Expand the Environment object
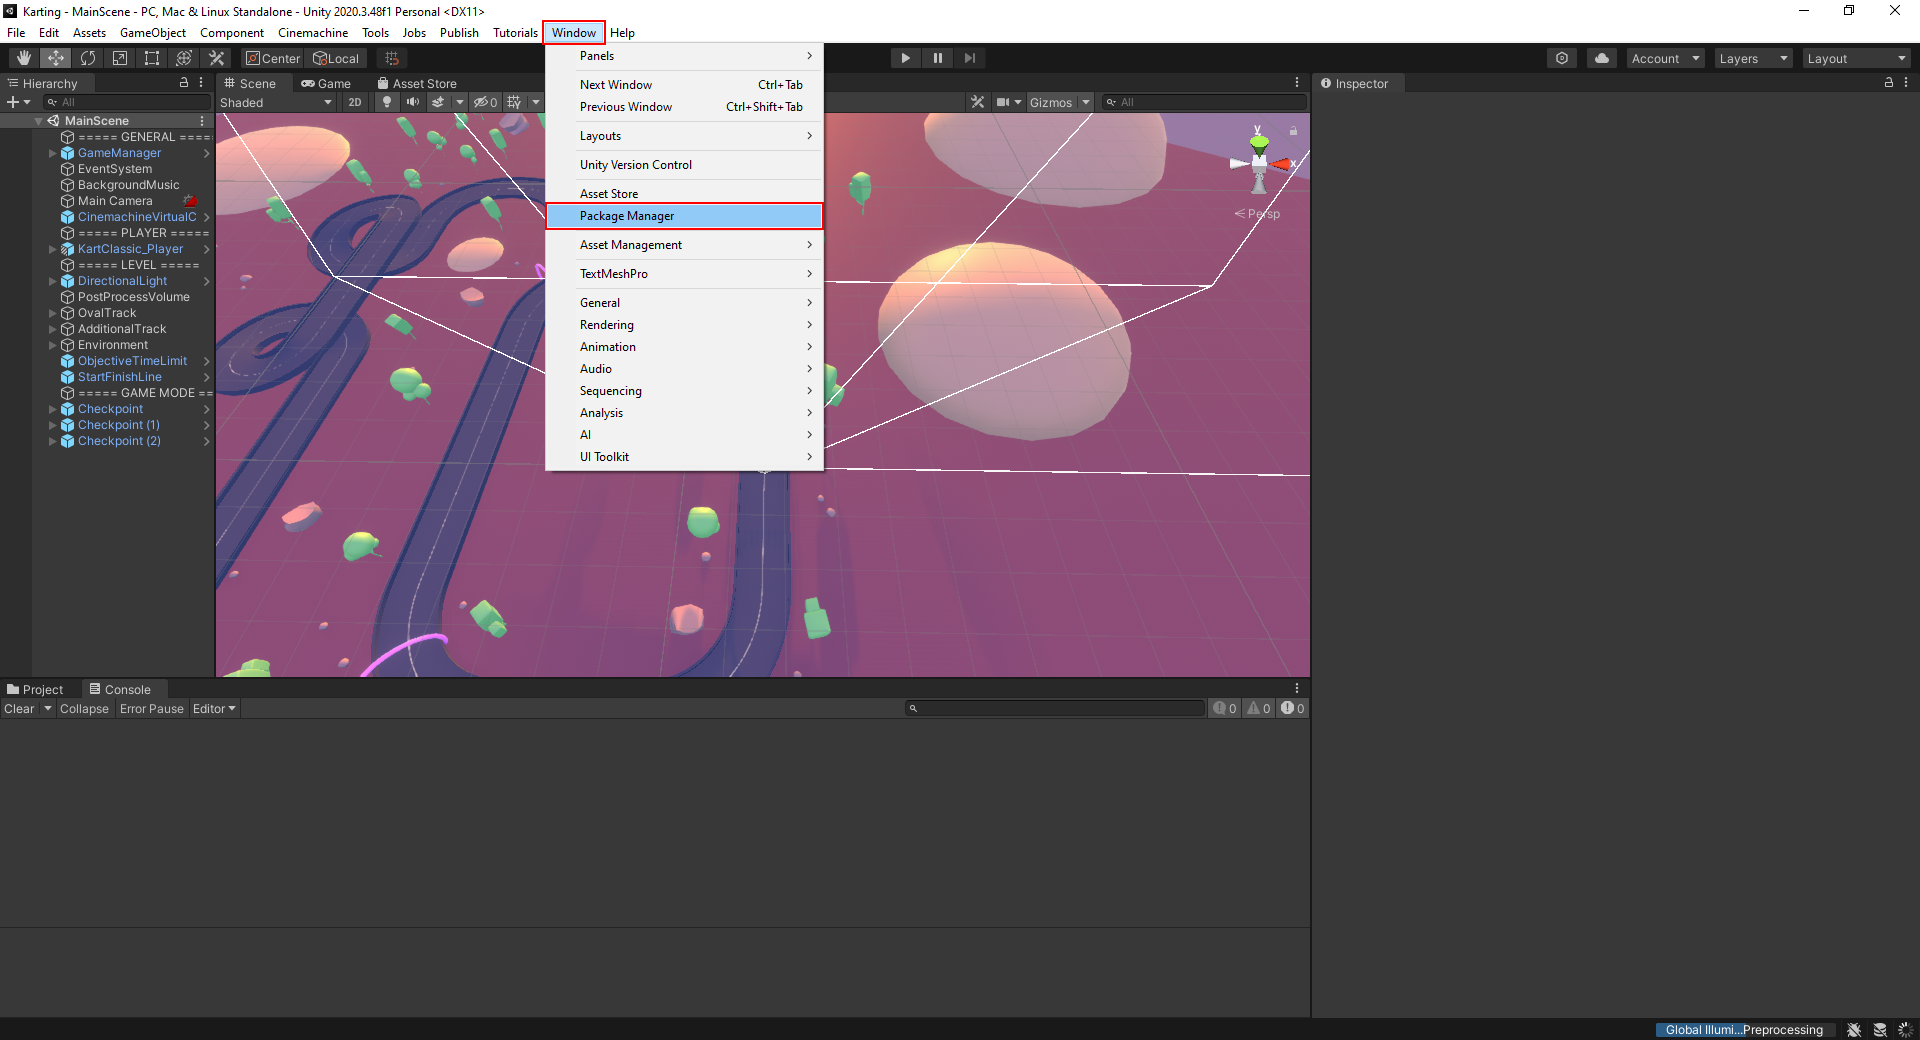The height and width of the screenshot is (1040, 1920). (x=53, y=345)
